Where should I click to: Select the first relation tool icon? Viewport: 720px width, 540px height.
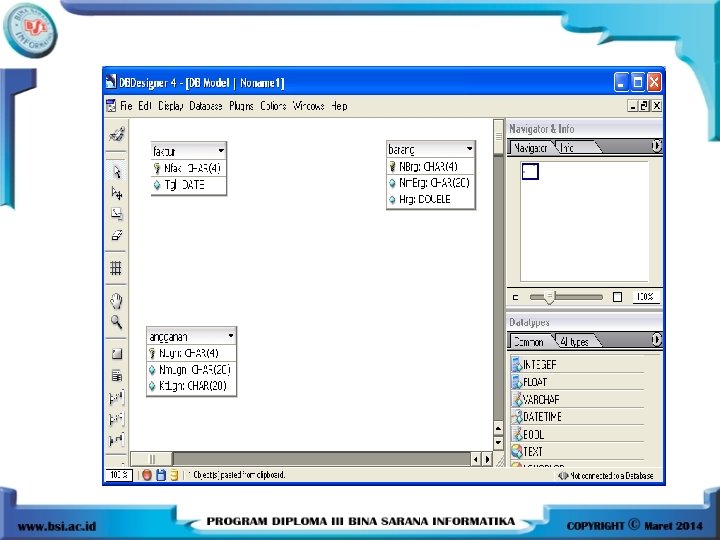pos(116,397)
